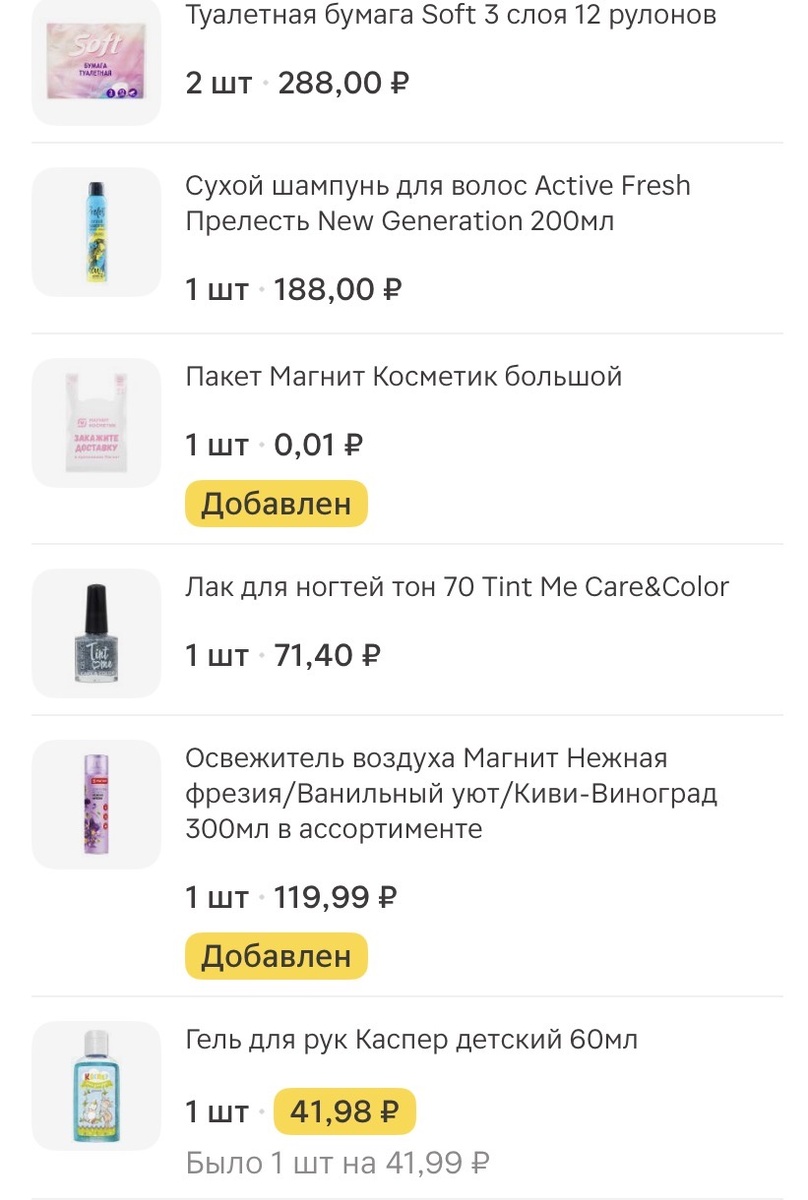Tap Пакет Магнит Косметик большой title
The width and height of the screenshot is (808, 1200).
[x=404, y=376]
